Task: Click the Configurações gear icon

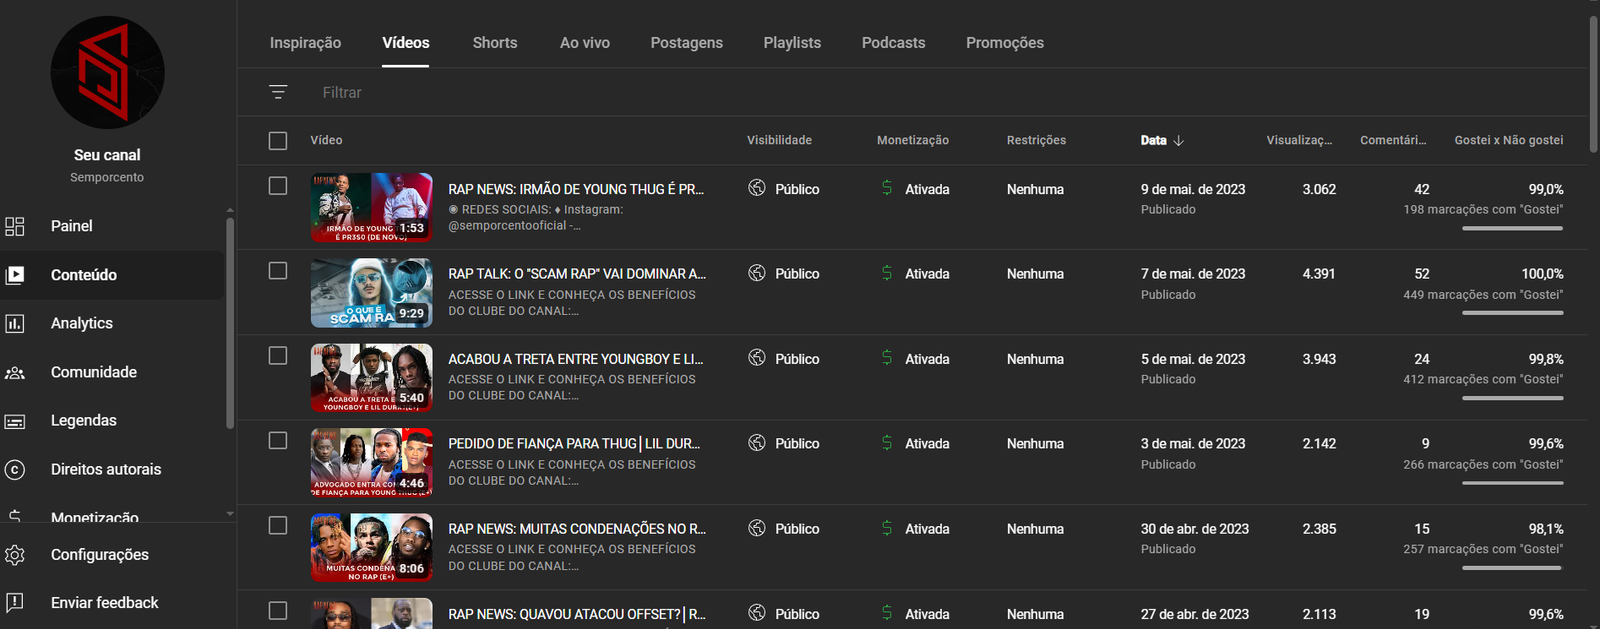Action: pyautogui.click(x=15, y=555)
